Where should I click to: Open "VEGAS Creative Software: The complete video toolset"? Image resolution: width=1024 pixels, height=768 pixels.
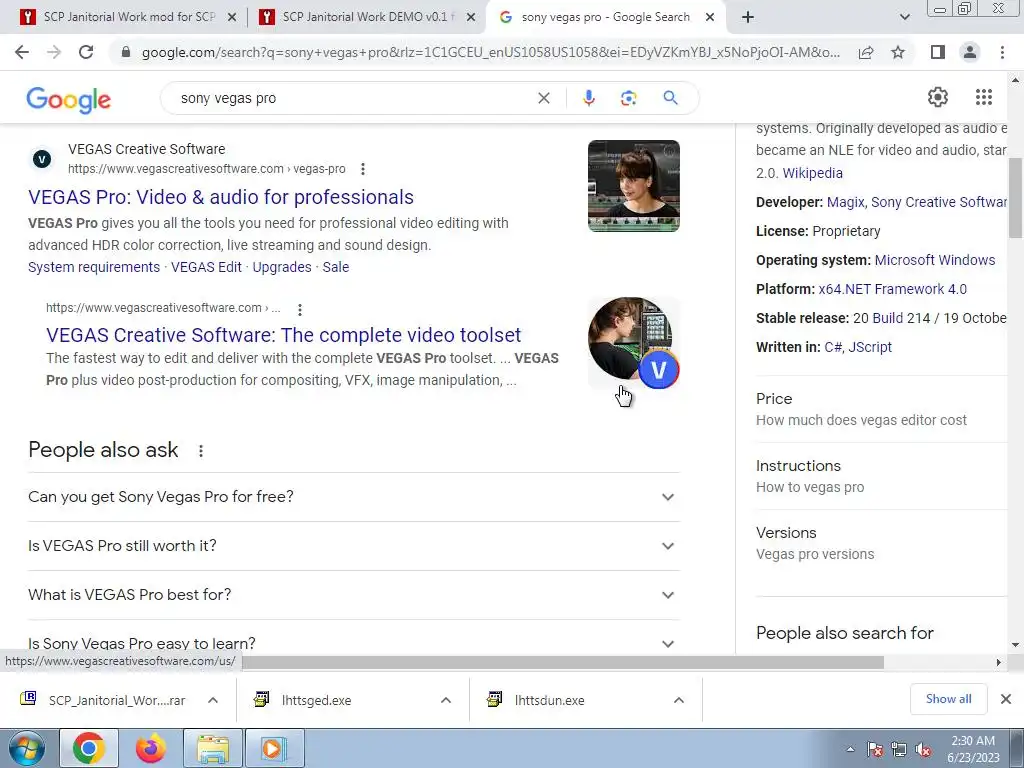[x=283, y=335]
